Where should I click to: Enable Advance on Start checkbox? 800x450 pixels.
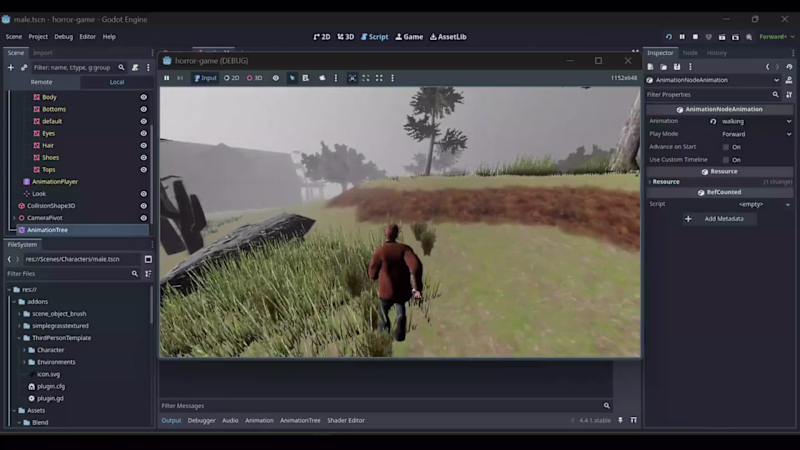tap(726, 147)
